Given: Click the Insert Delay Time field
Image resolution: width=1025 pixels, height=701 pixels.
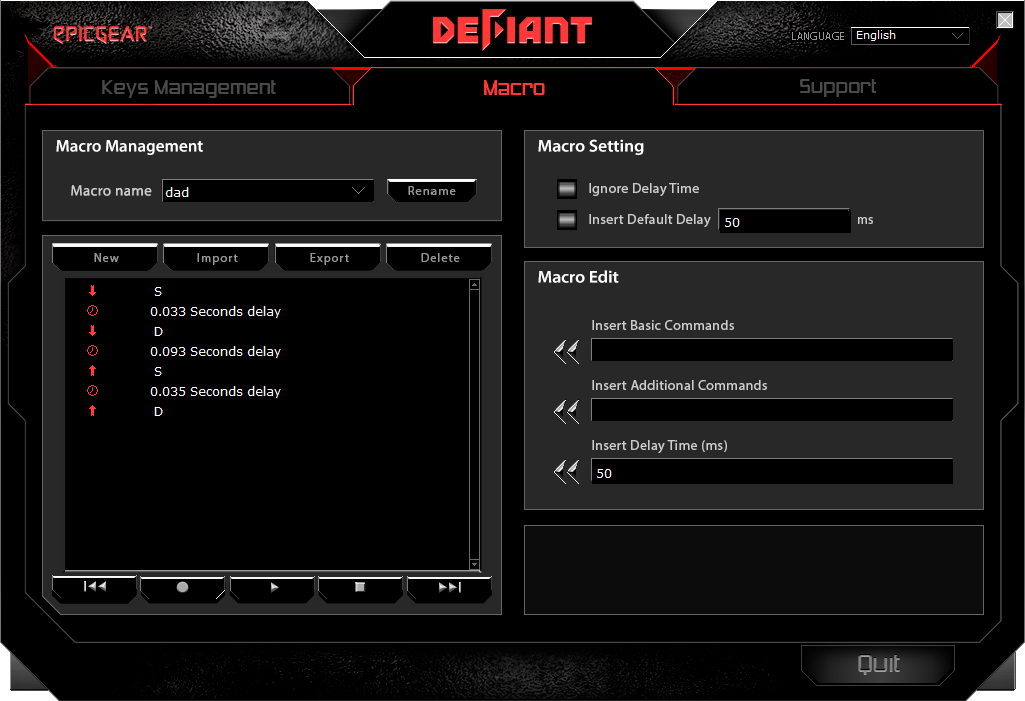Looking at the screenshot, I should click(771, 471).
